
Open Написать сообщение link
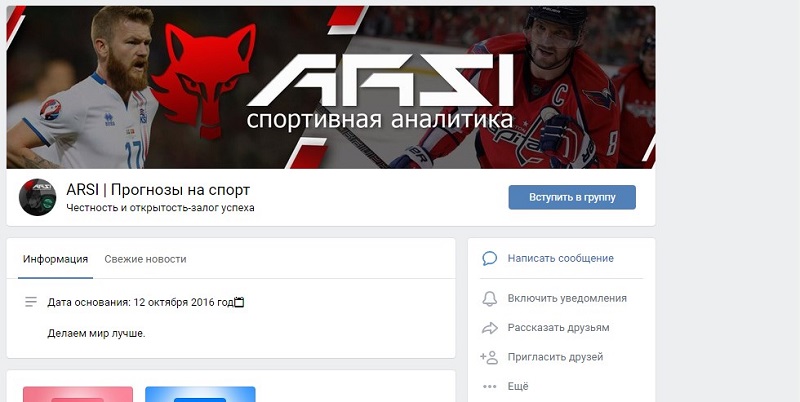click(x=560, y=258)
